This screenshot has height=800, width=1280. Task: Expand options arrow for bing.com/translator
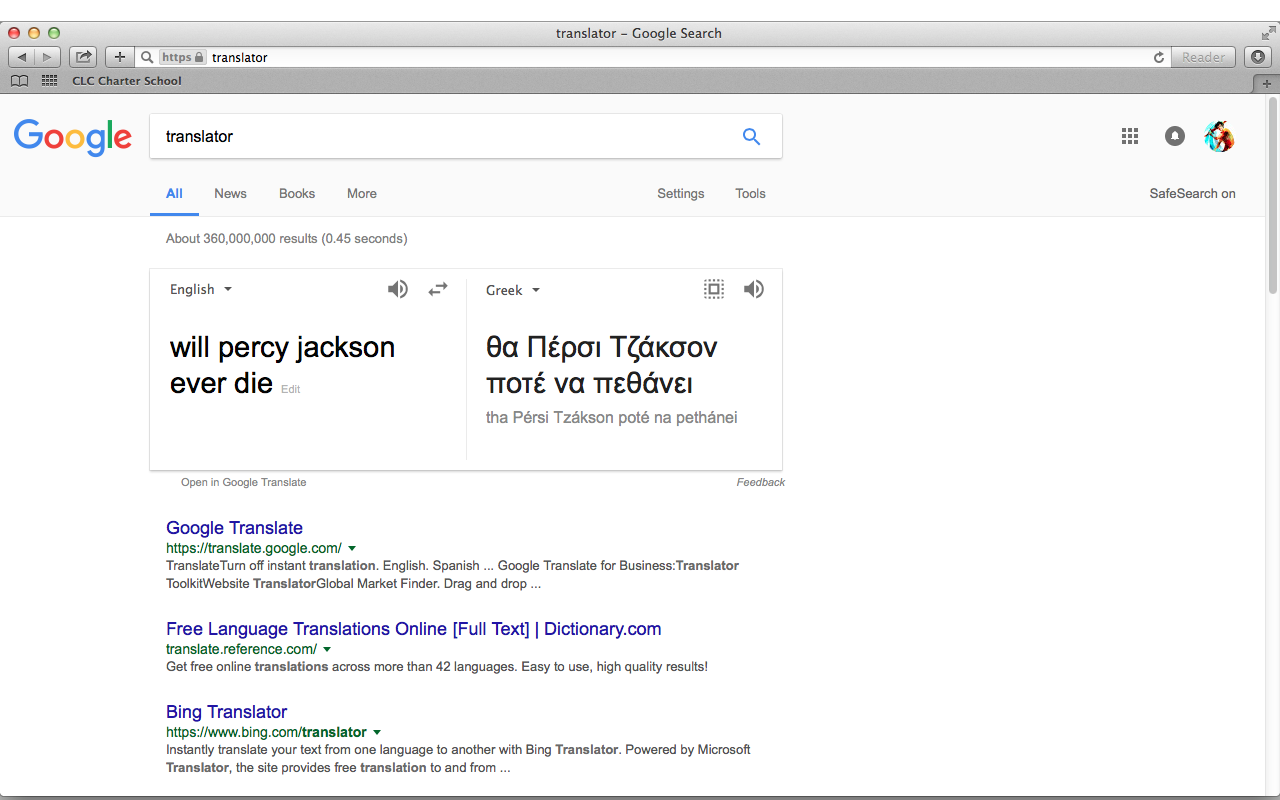[x=377, y=732]
